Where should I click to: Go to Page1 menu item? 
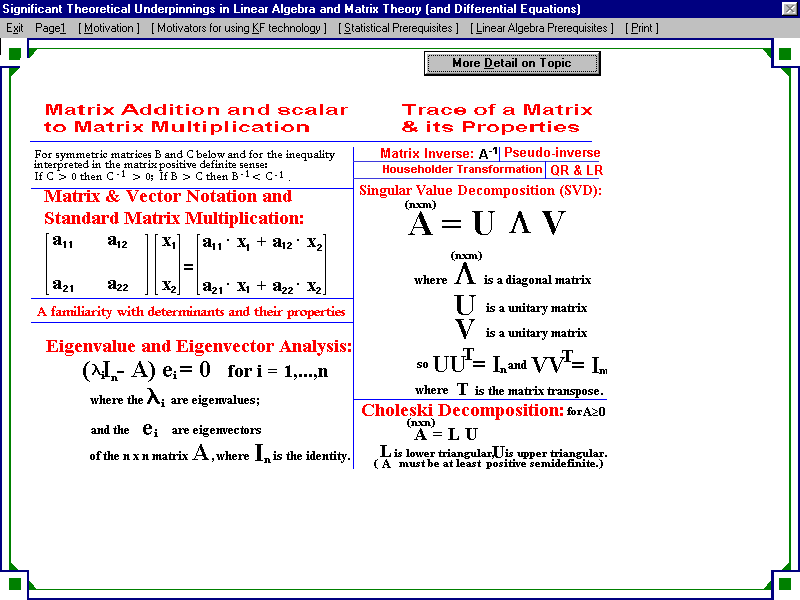(51, 28)
